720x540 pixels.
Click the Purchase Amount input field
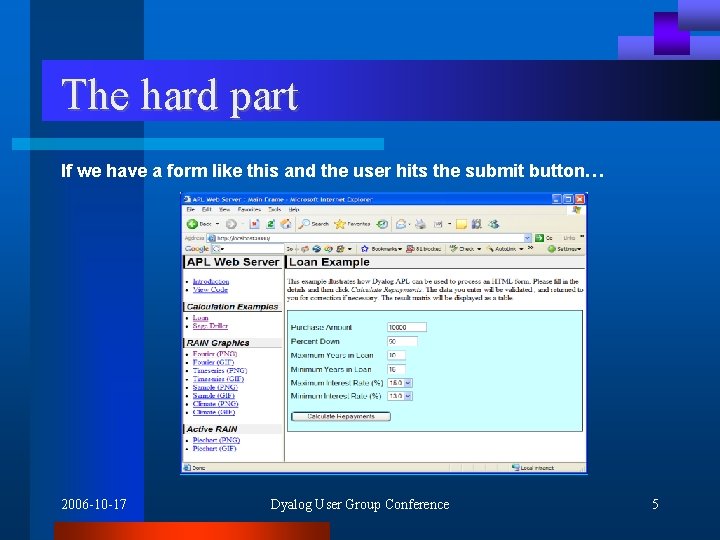click(x=407, y=327)
